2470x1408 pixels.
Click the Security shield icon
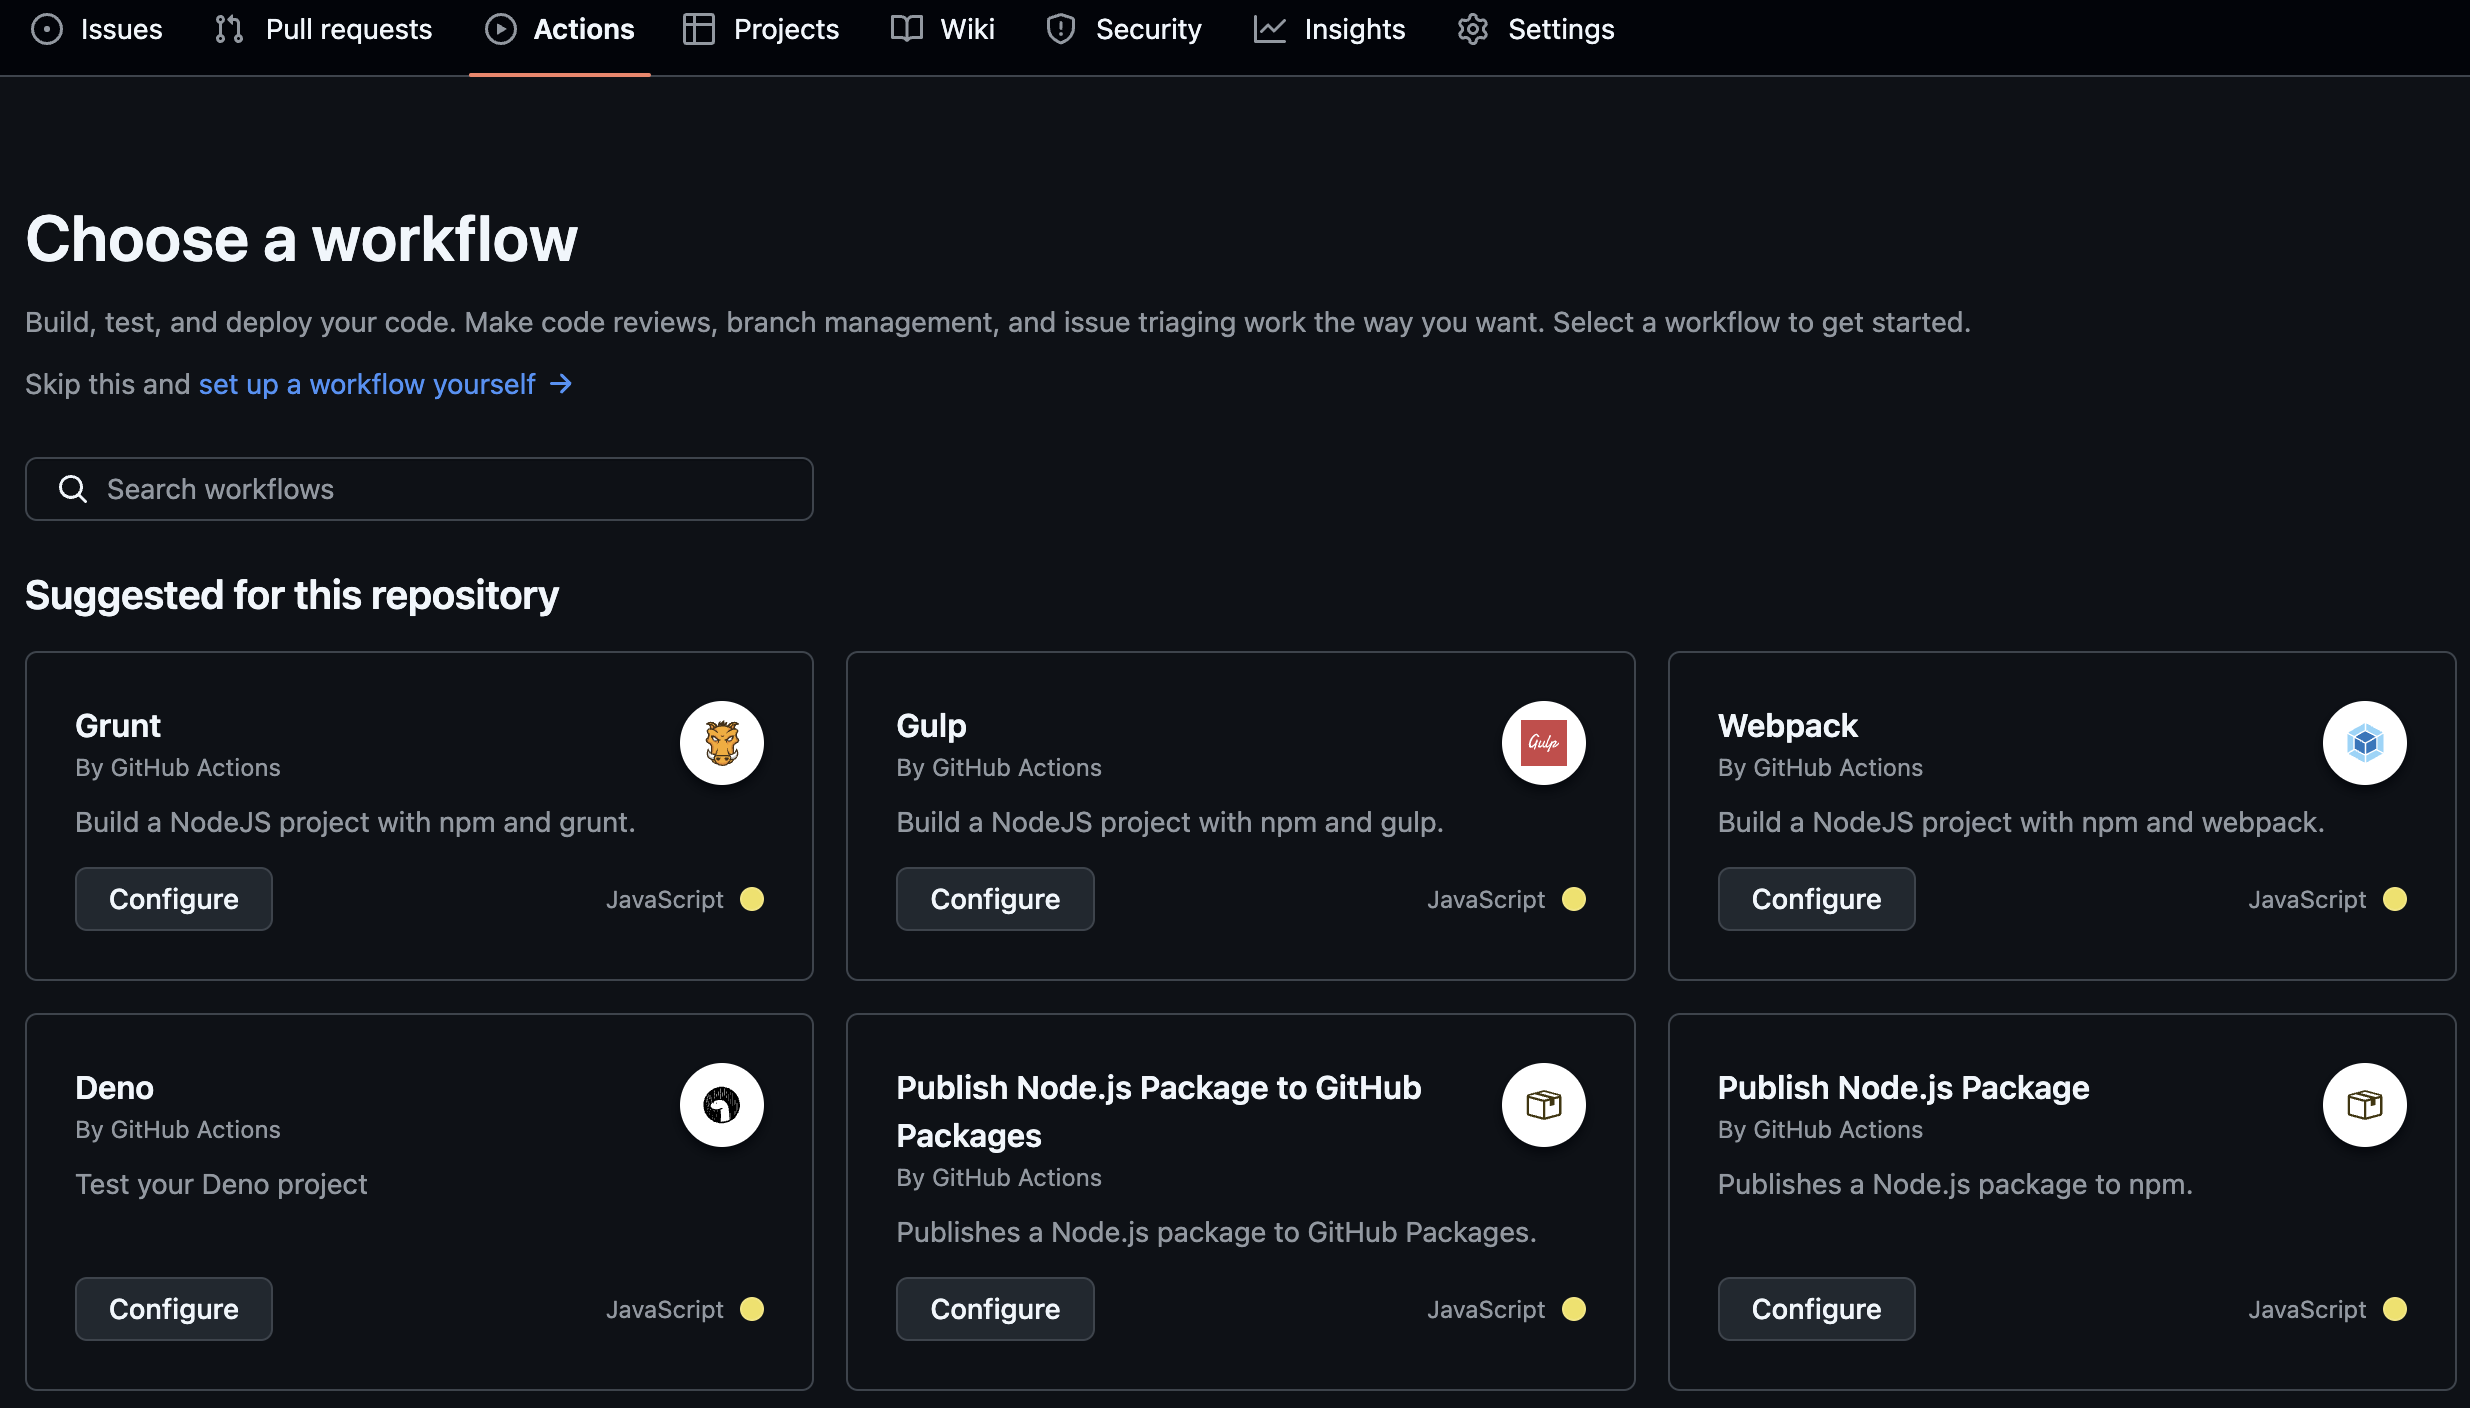coord(1060,29)
